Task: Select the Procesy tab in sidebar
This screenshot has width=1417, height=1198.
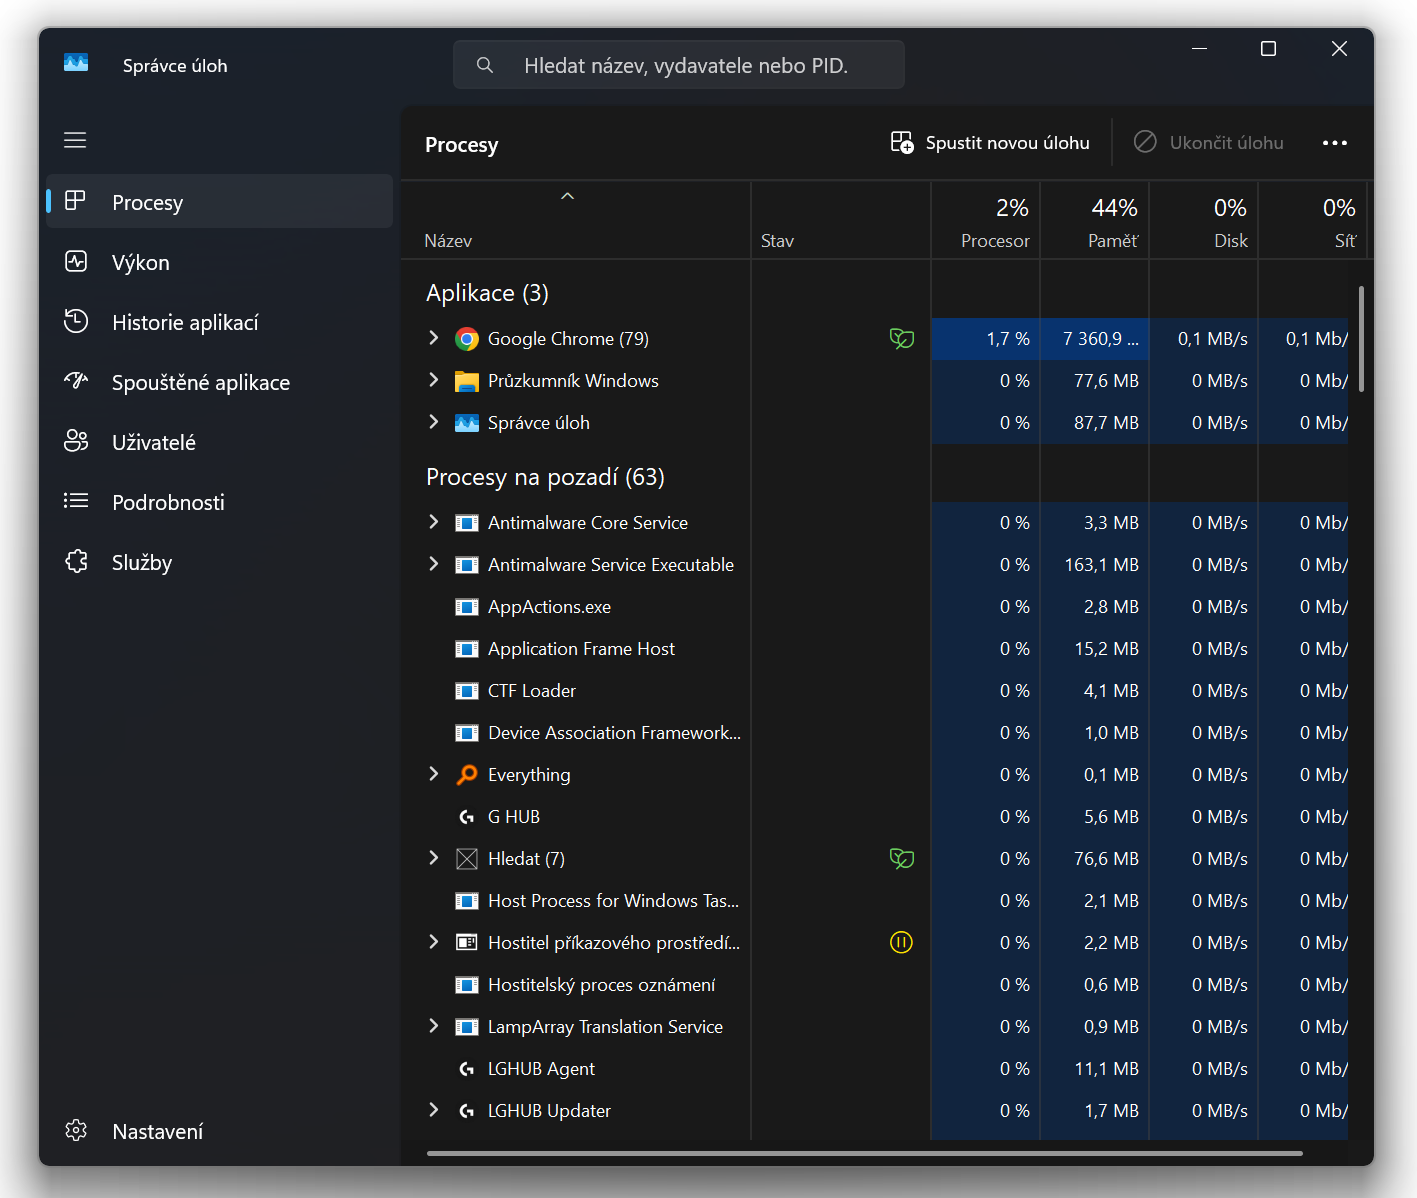Action: (x=147, y=202)
